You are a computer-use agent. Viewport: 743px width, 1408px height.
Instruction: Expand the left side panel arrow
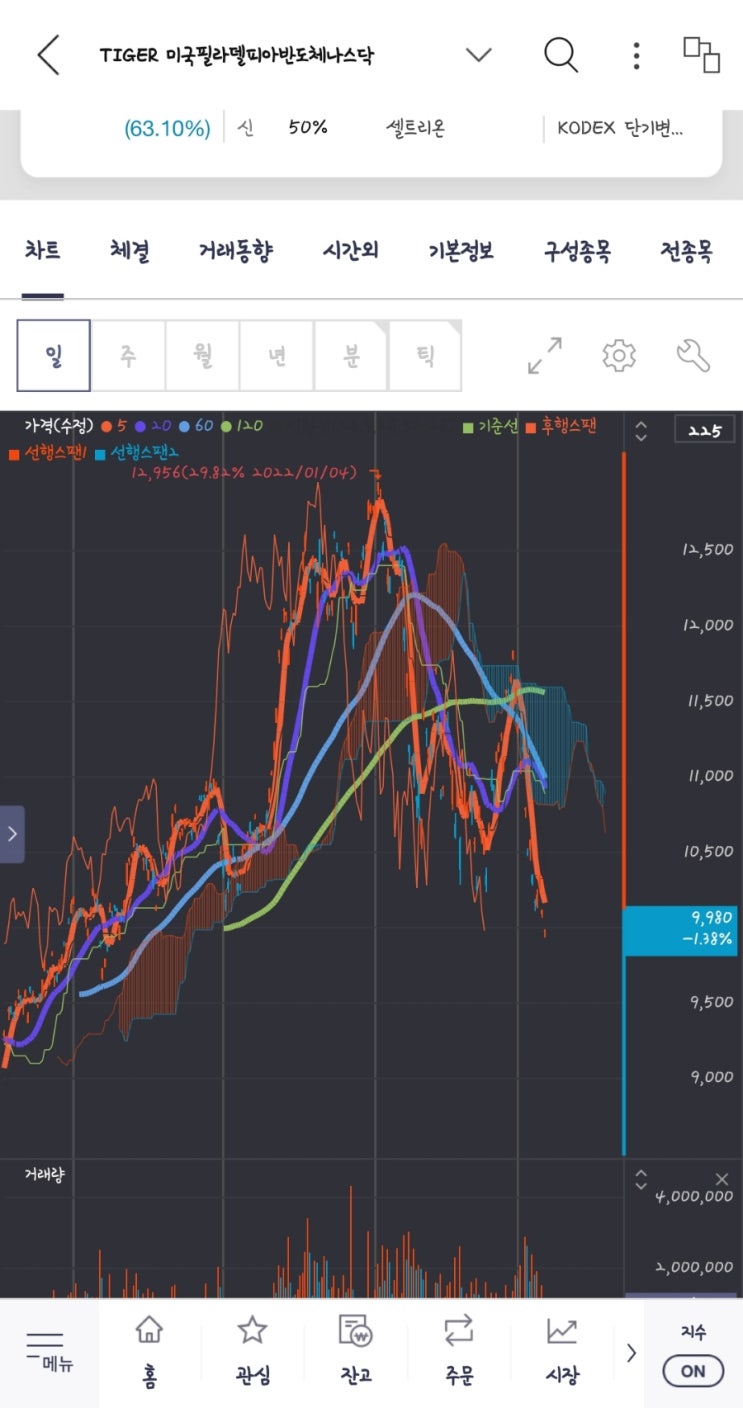pyautogui.click(x=12, y=833)
